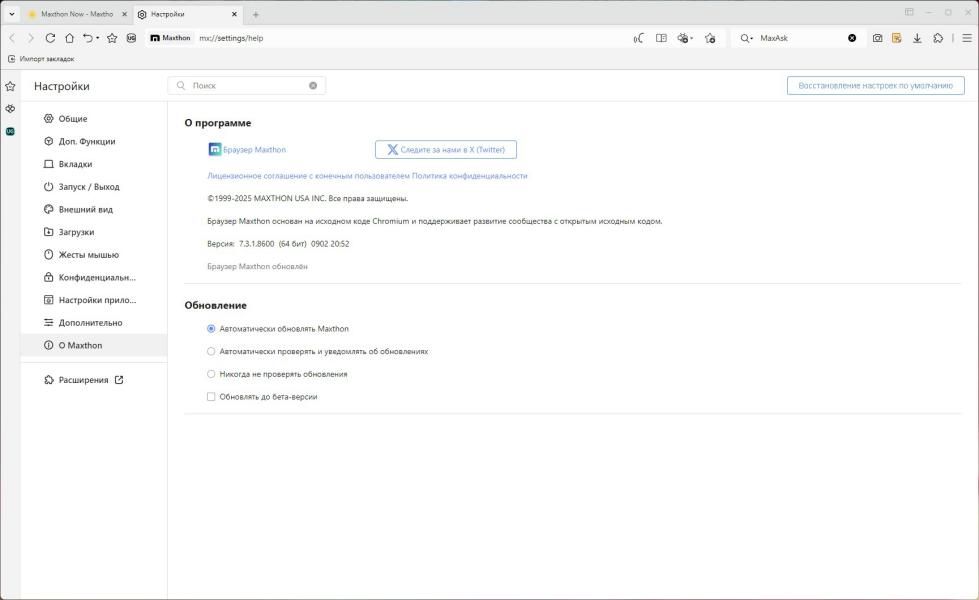This screenshot has height=600, width=979.
Task: Click the UU icon beside the star
Action: tap(131, 38)
